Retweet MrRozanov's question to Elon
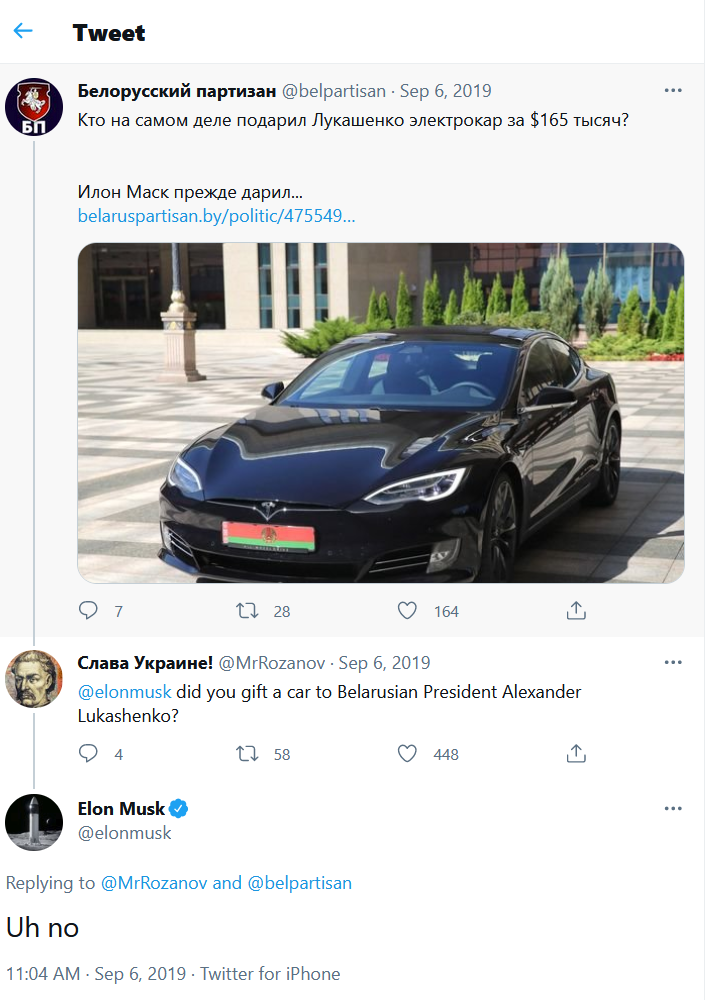The width and height of the screenshot is (714, 1000). (x=246, y=753)
